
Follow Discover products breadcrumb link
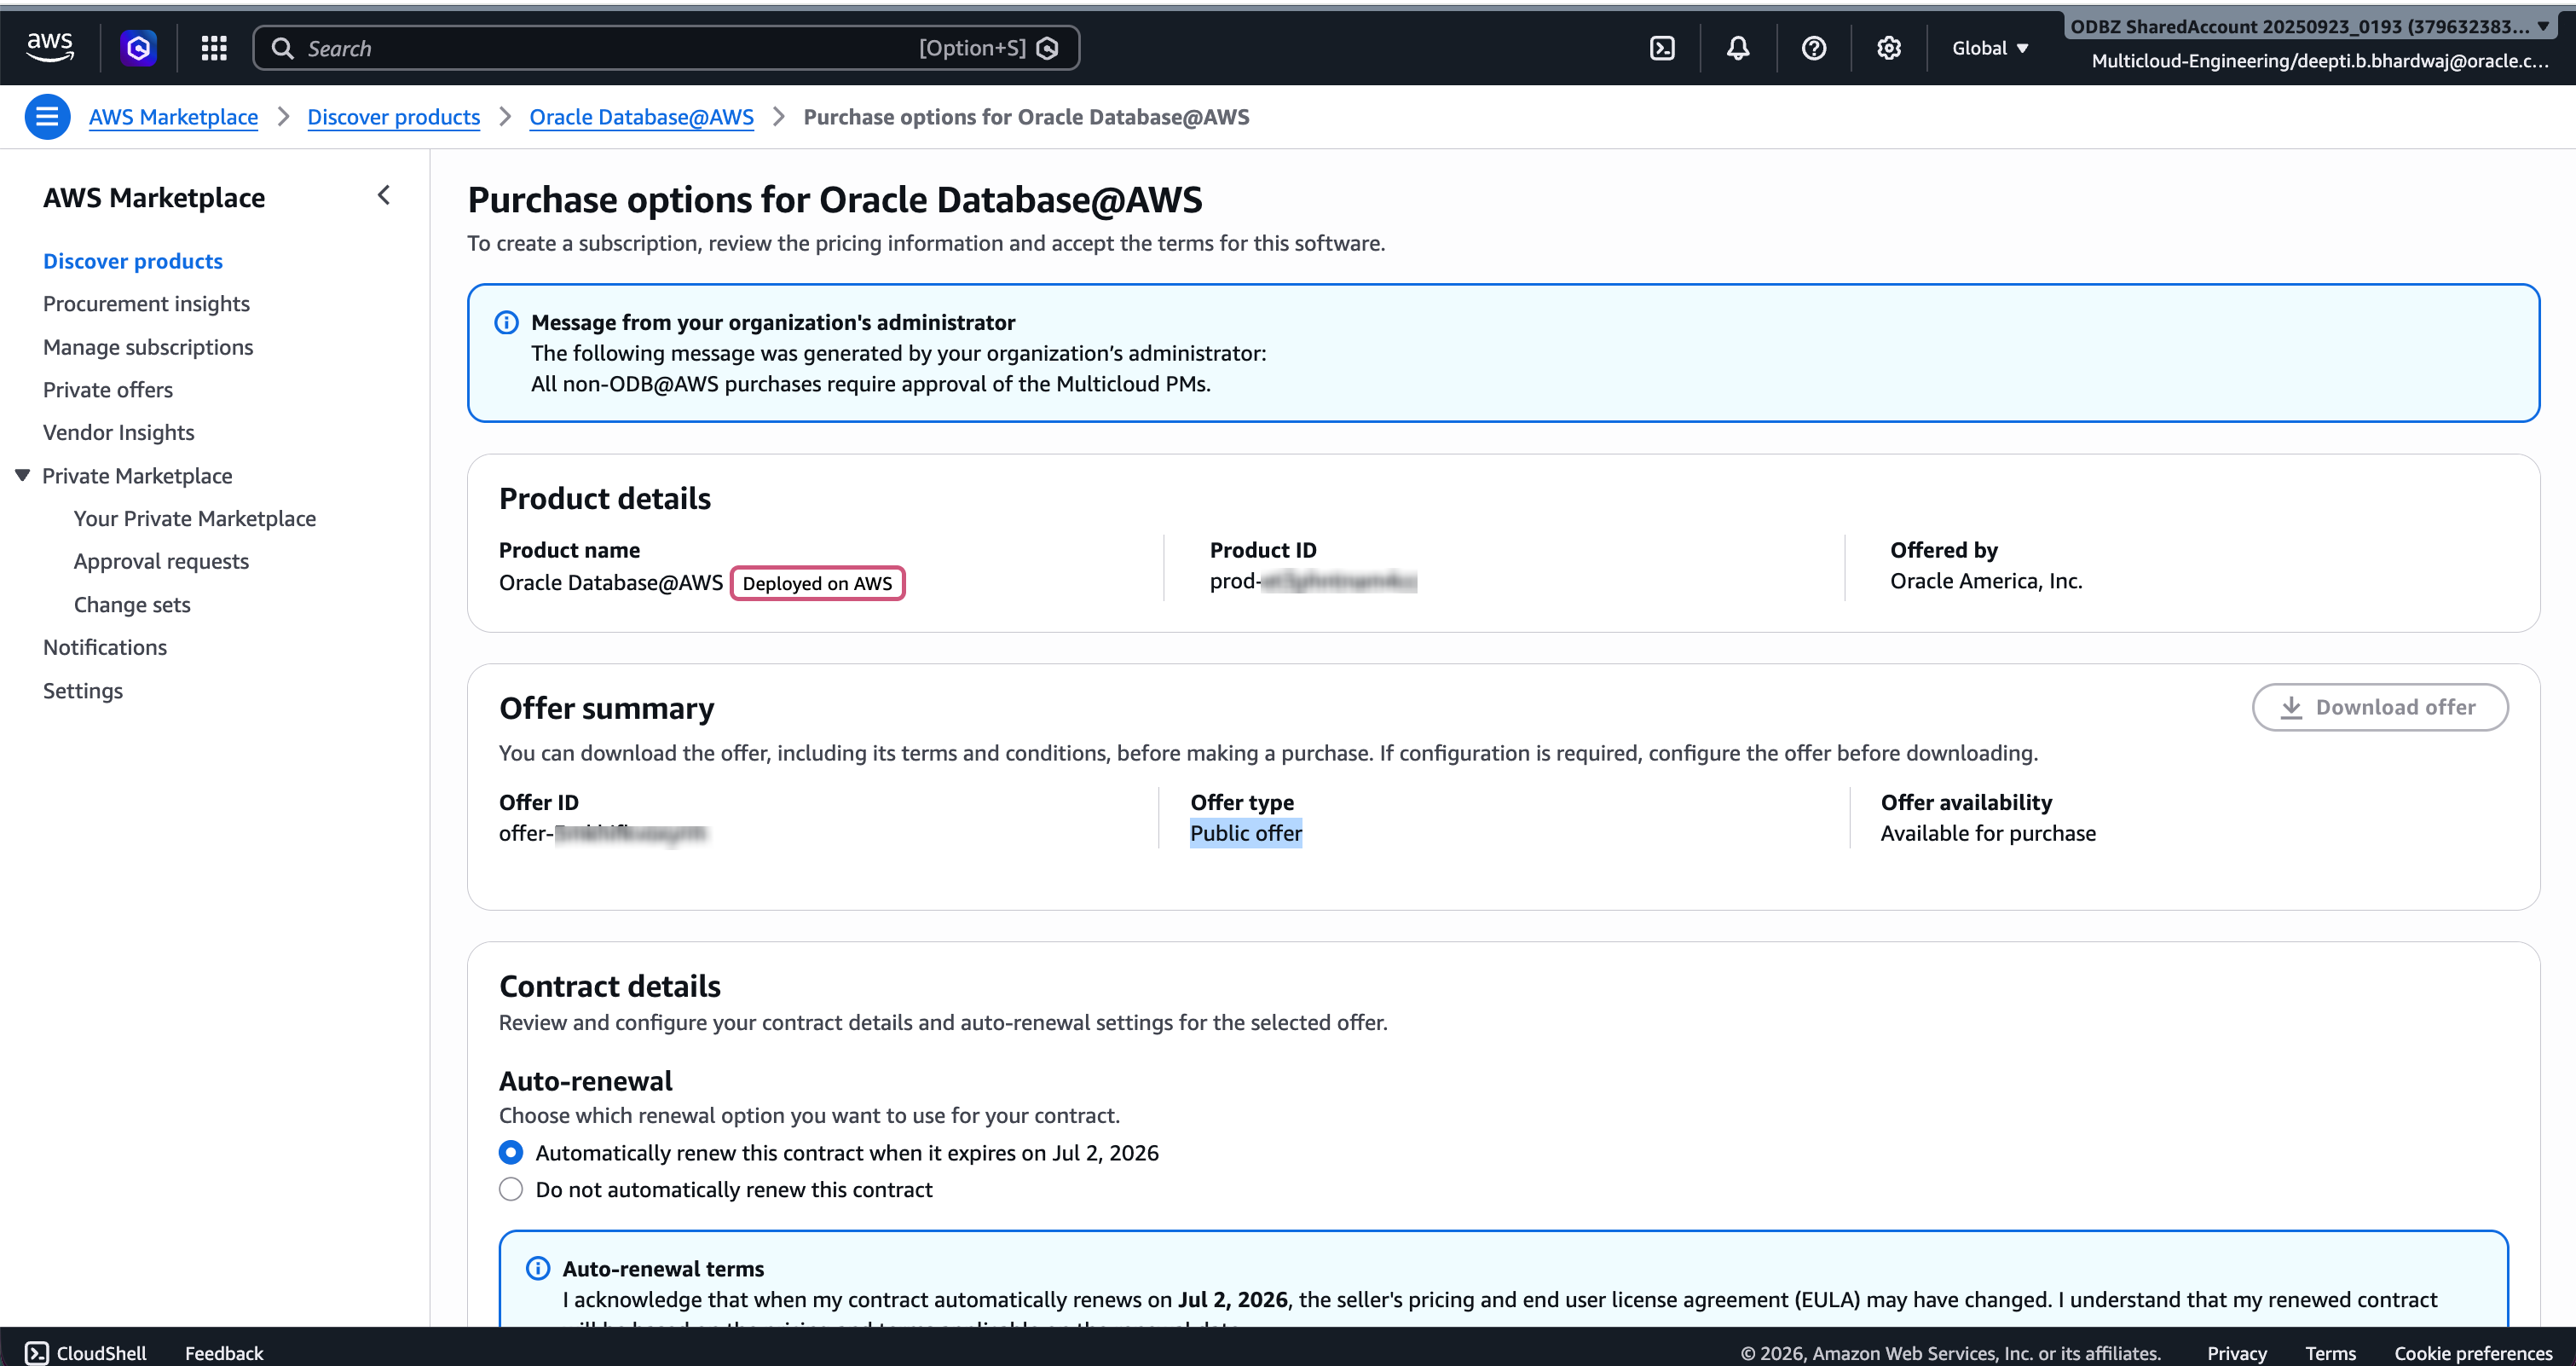(x=394, y=117)
